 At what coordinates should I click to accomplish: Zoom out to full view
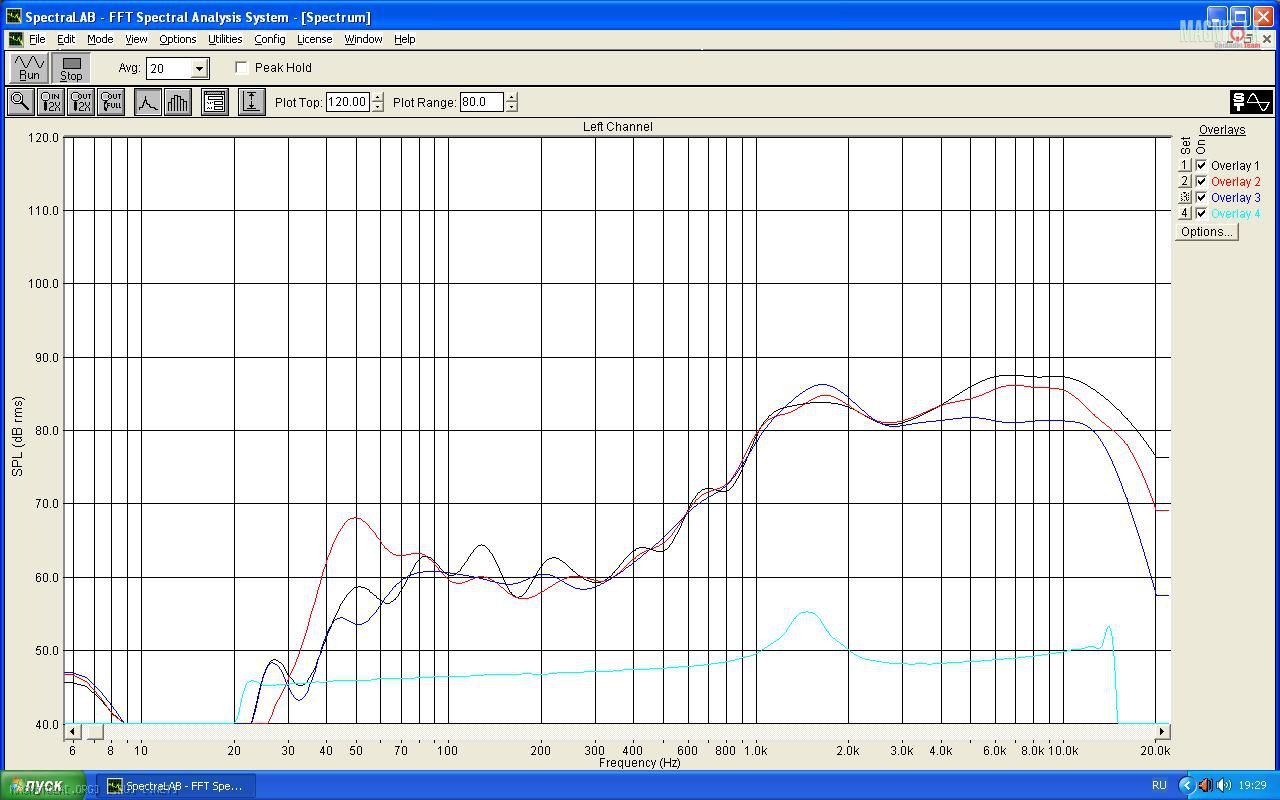111,101
